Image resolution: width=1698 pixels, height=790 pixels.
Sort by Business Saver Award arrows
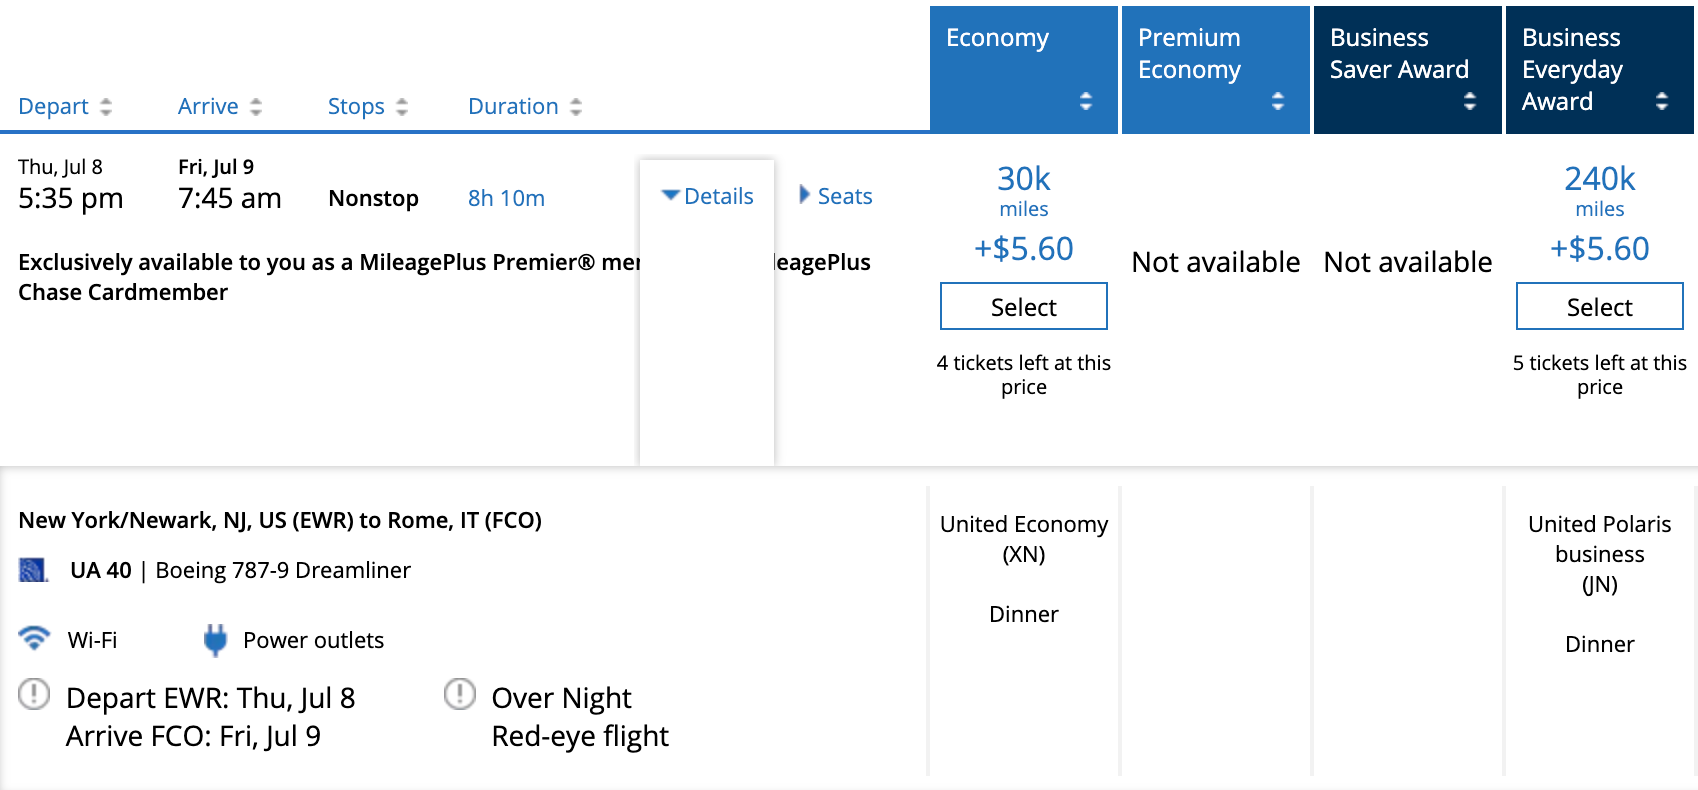click(x=1470, y=101)
